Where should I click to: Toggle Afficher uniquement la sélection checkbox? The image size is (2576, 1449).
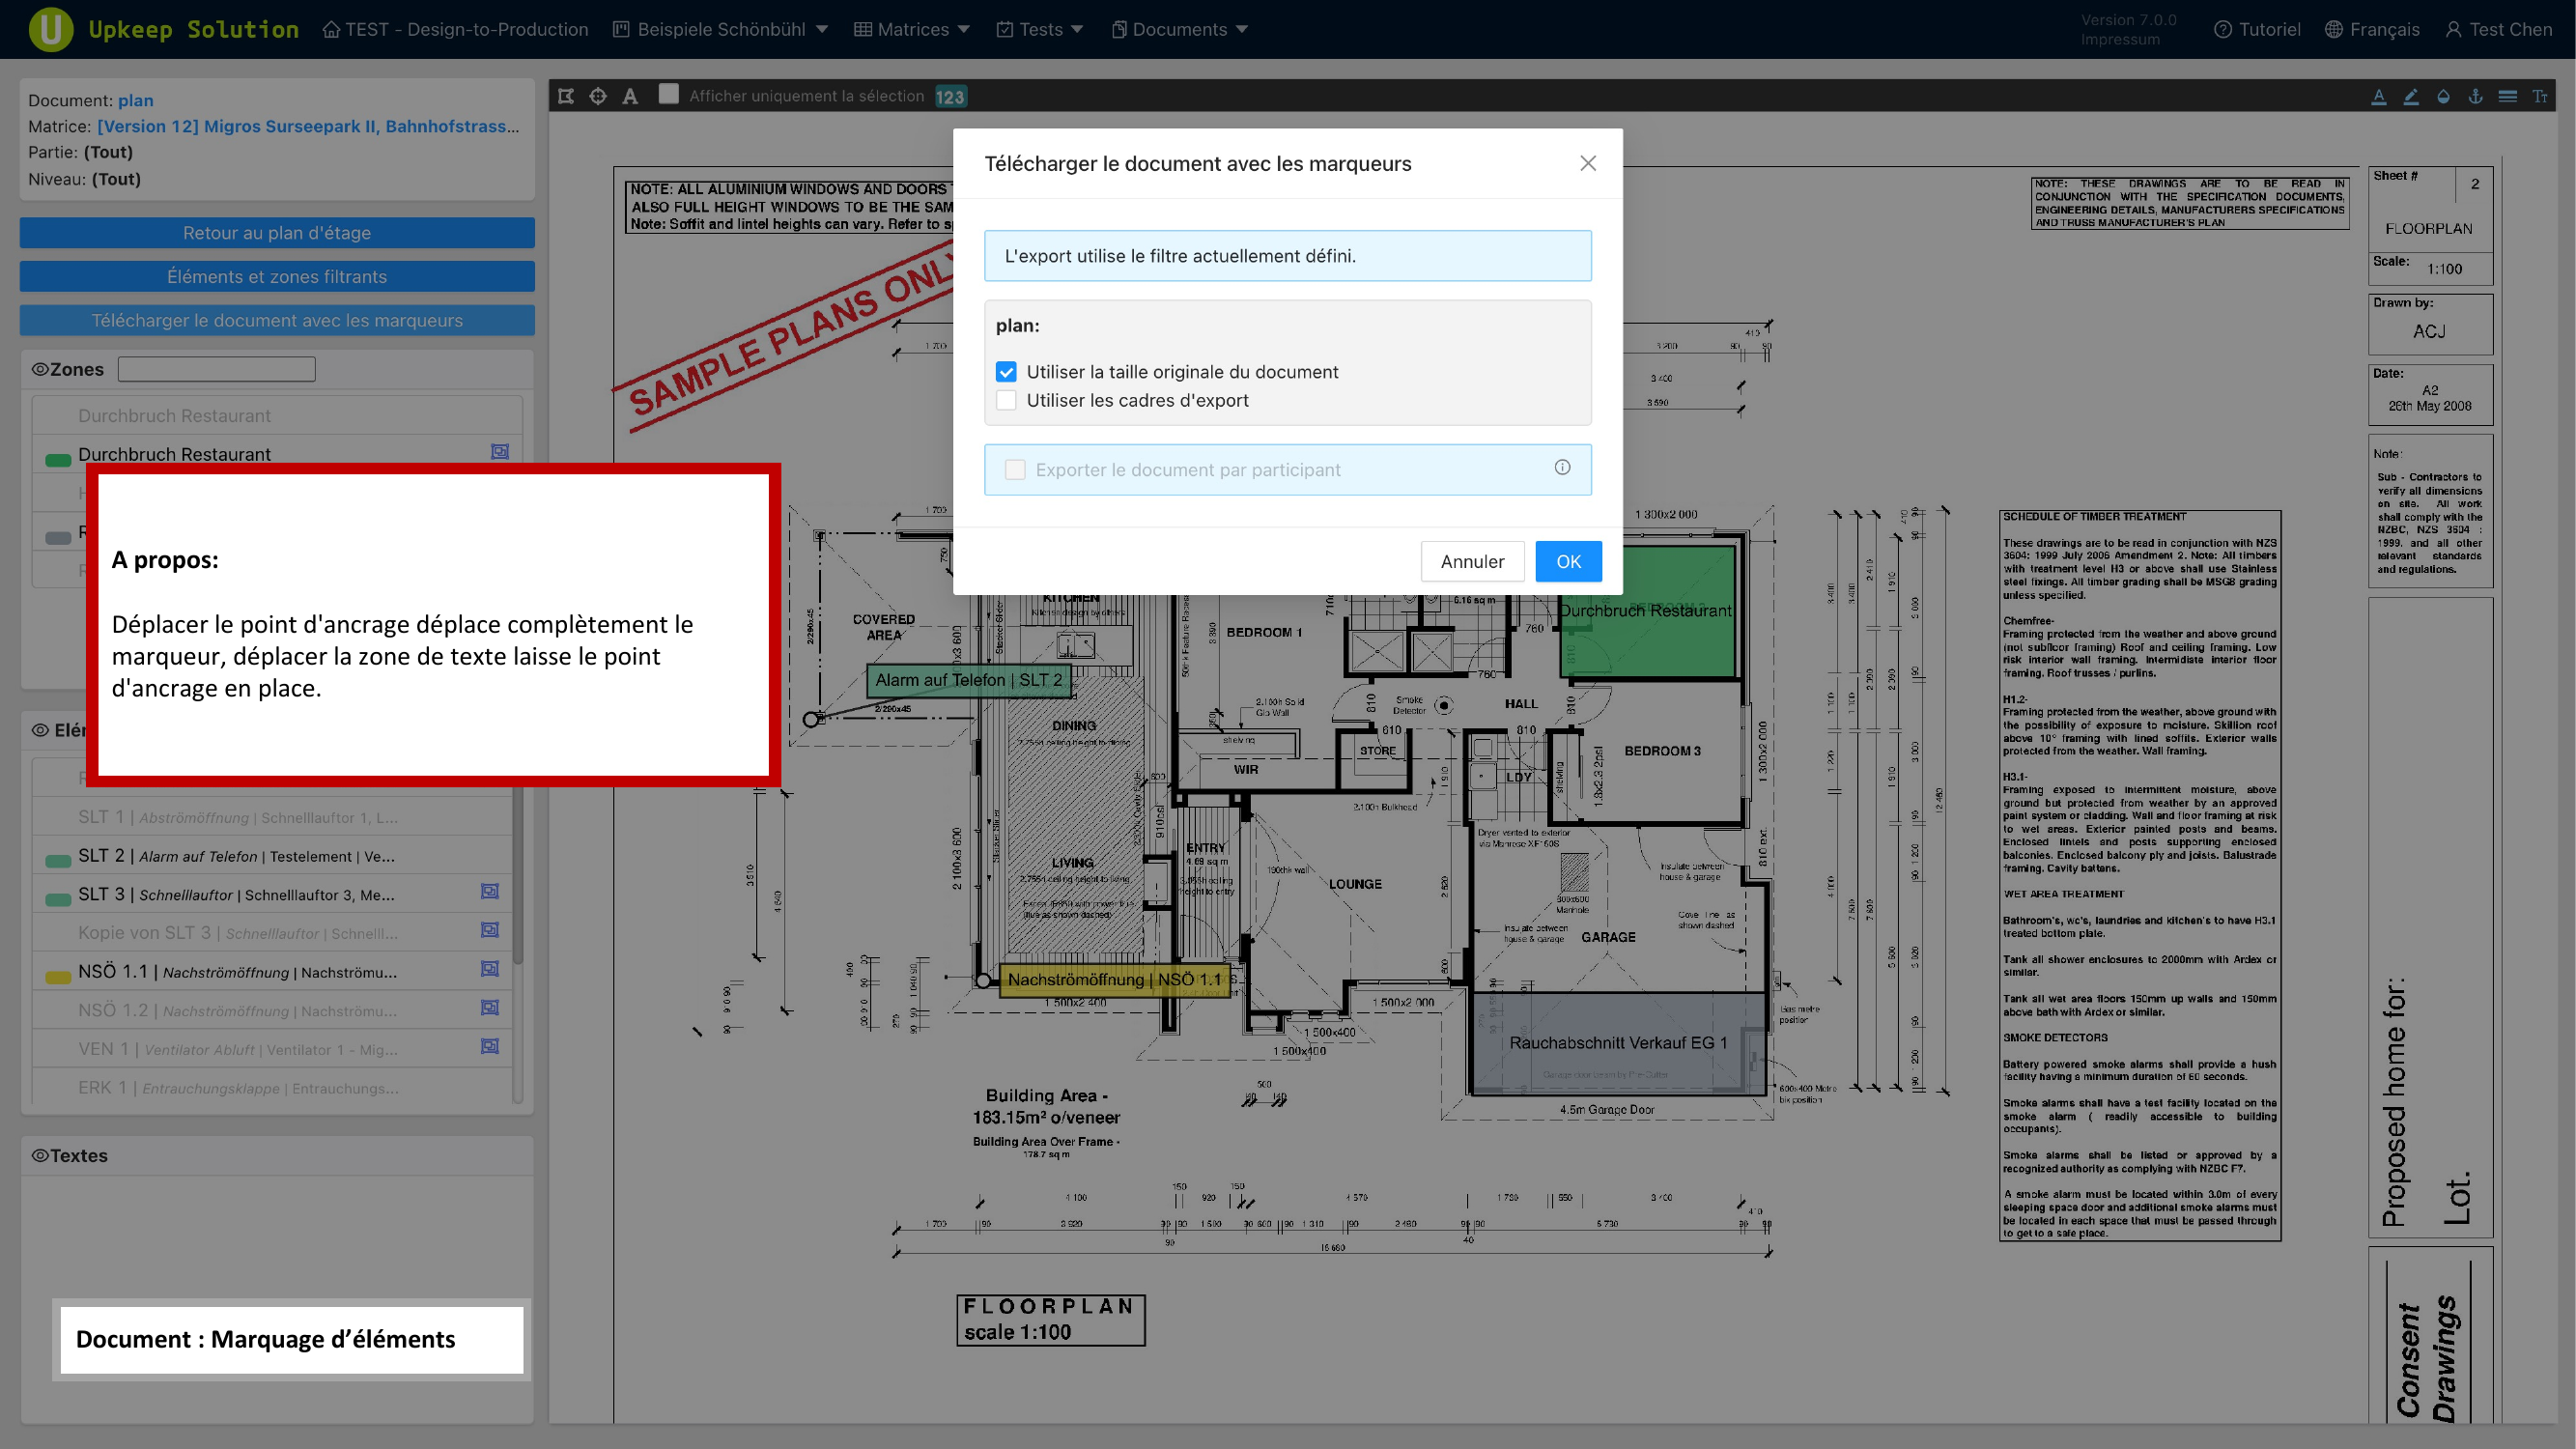(x=668, y=94)
